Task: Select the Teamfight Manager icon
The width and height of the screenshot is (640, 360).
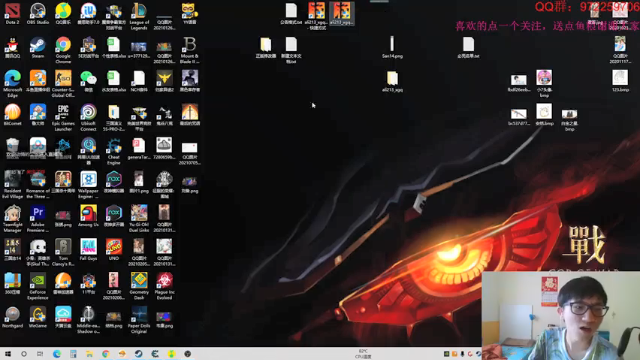Action: [12, 219]
